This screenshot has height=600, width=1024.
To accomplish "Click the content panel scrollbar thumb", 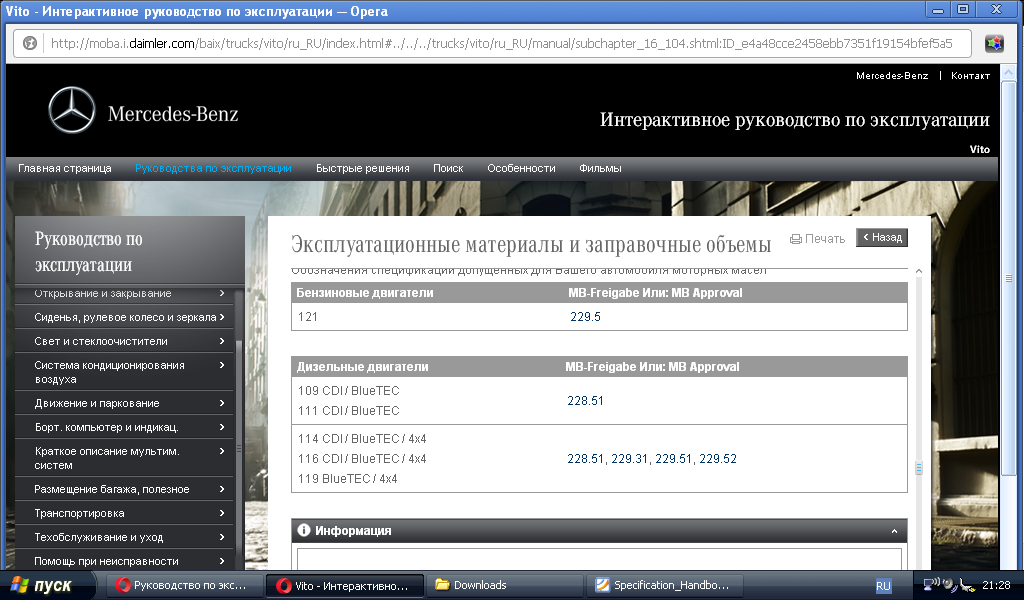I will coord(919,468).
